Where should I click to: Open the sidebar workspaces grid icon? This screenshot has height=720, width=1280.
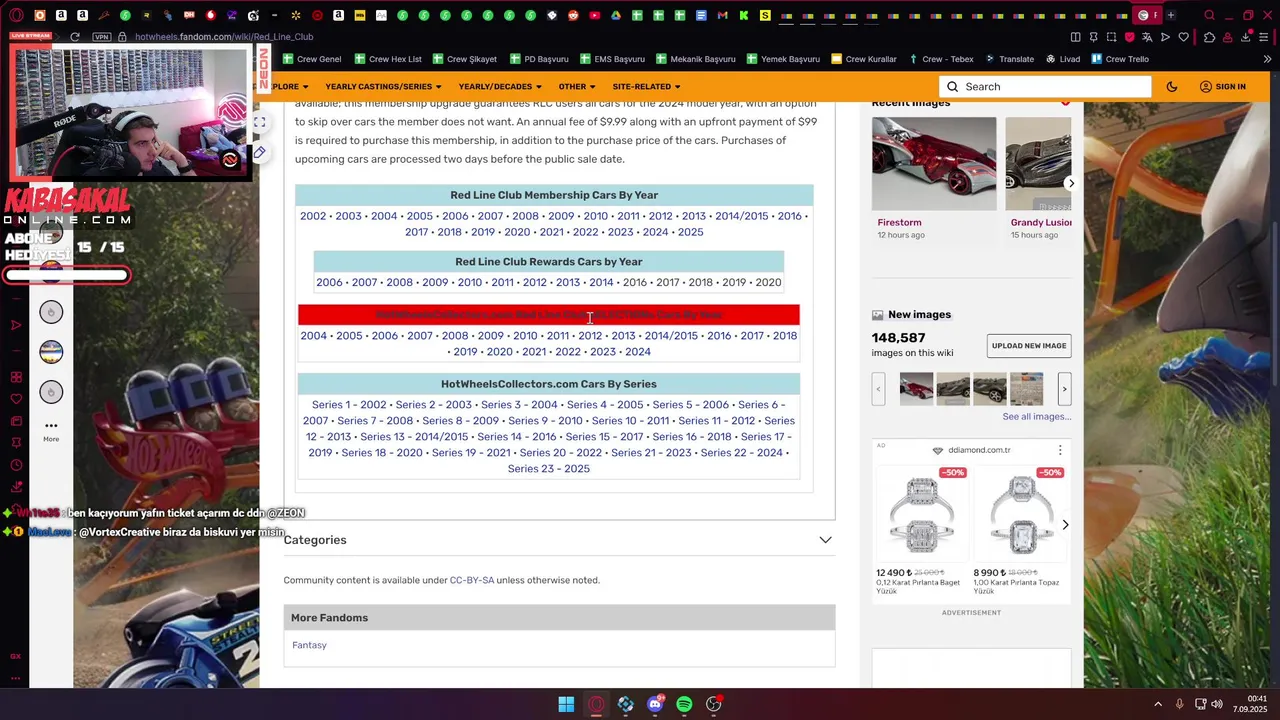[x=16, y=377]
